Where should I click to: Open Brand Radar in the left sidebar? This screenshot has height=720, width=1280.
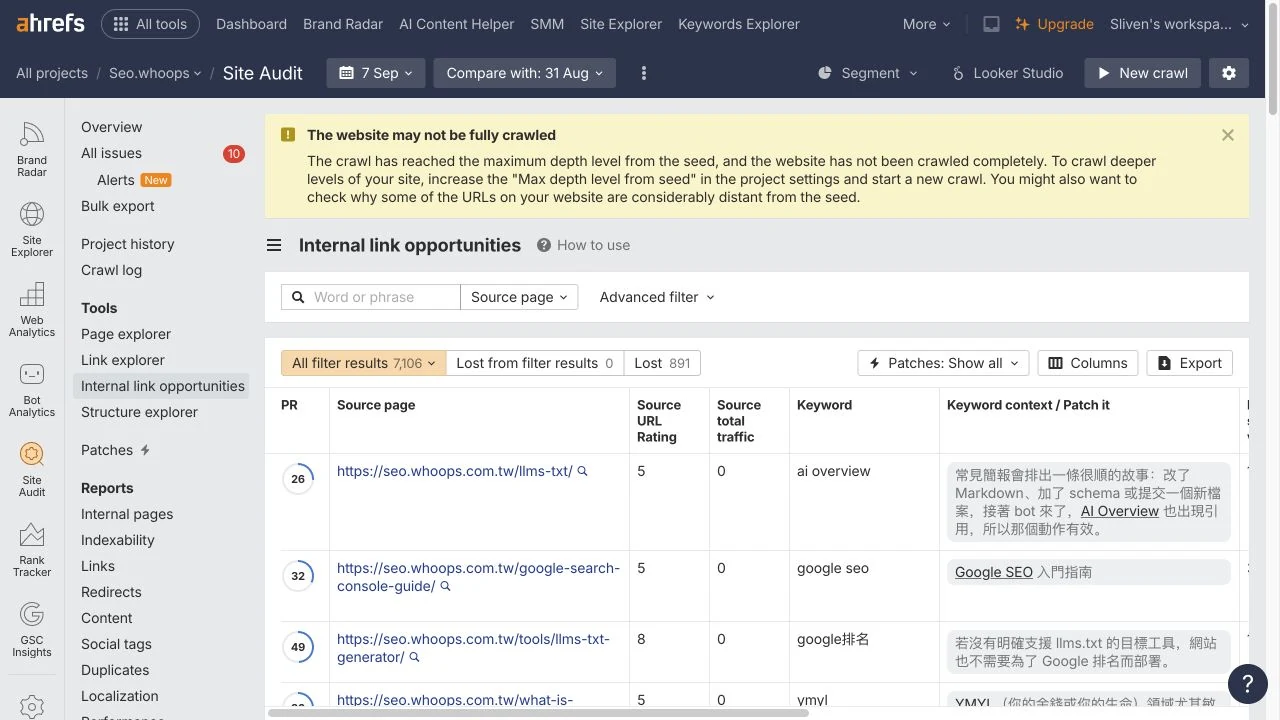[x=32, y=150]
